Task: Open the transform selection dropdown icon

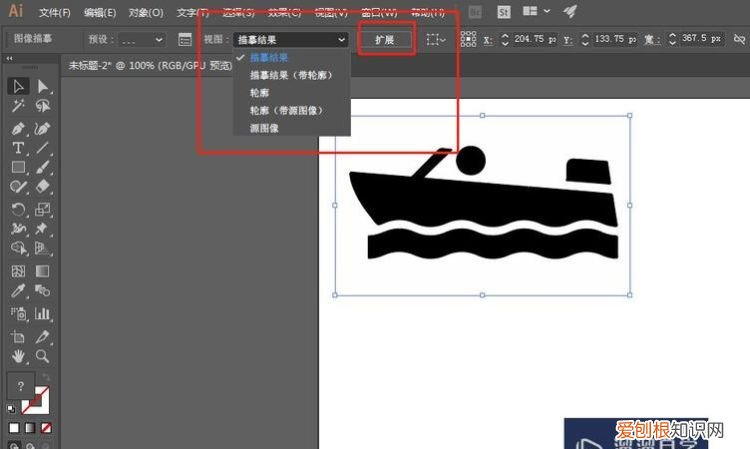Action: pyautogui.click(x=436, y=39)
